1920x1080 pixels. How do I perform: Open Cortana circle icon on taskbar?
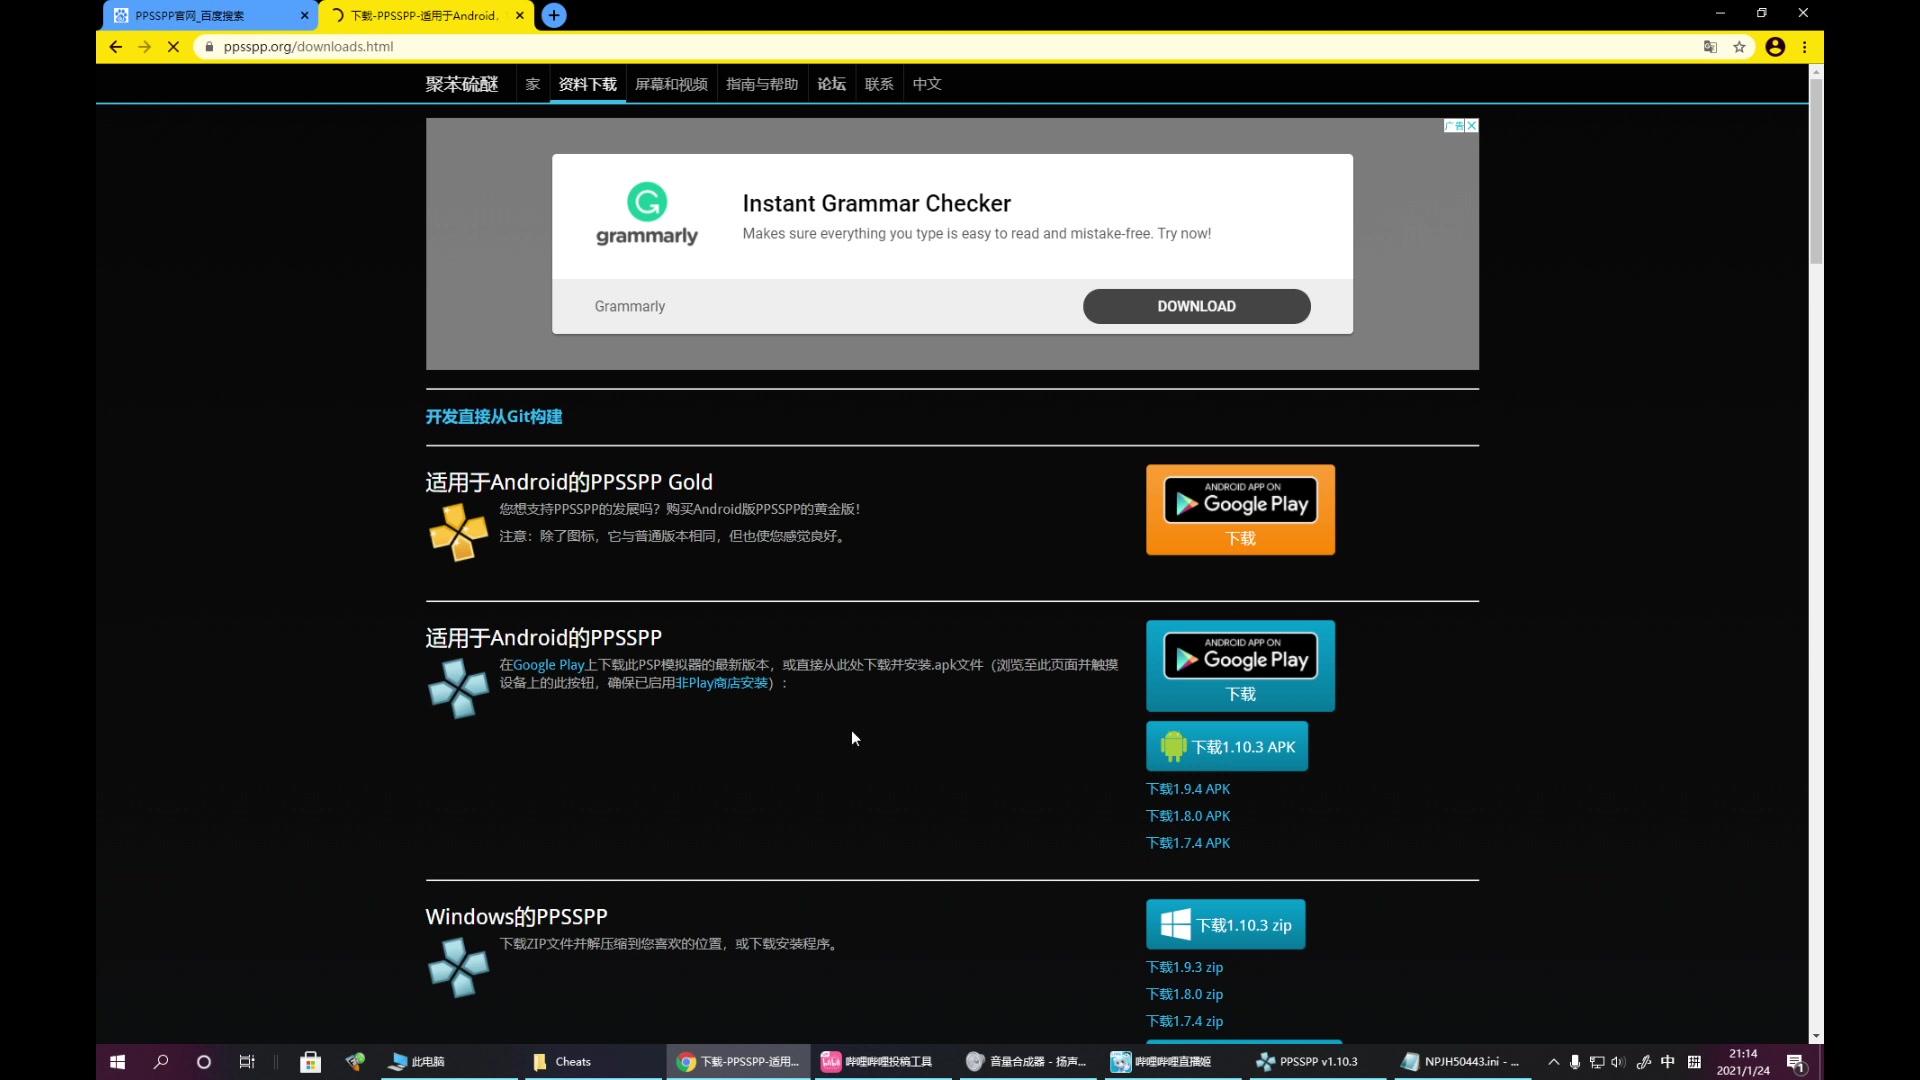(x=204, y=1062)
